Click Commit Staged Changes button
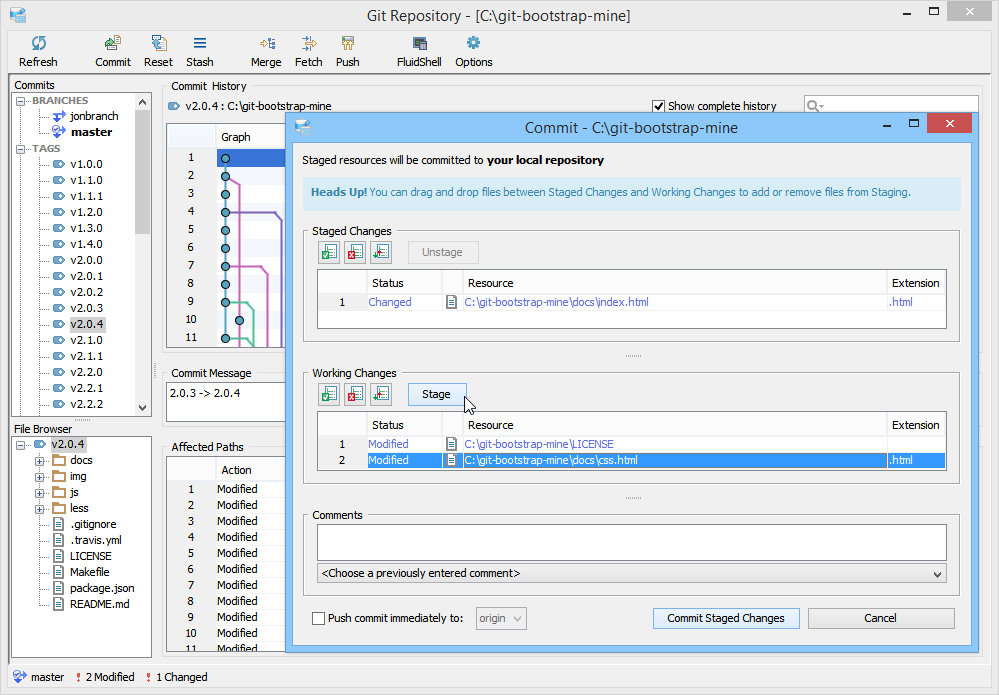Screen dimensions: 999x695 [726, 618]
